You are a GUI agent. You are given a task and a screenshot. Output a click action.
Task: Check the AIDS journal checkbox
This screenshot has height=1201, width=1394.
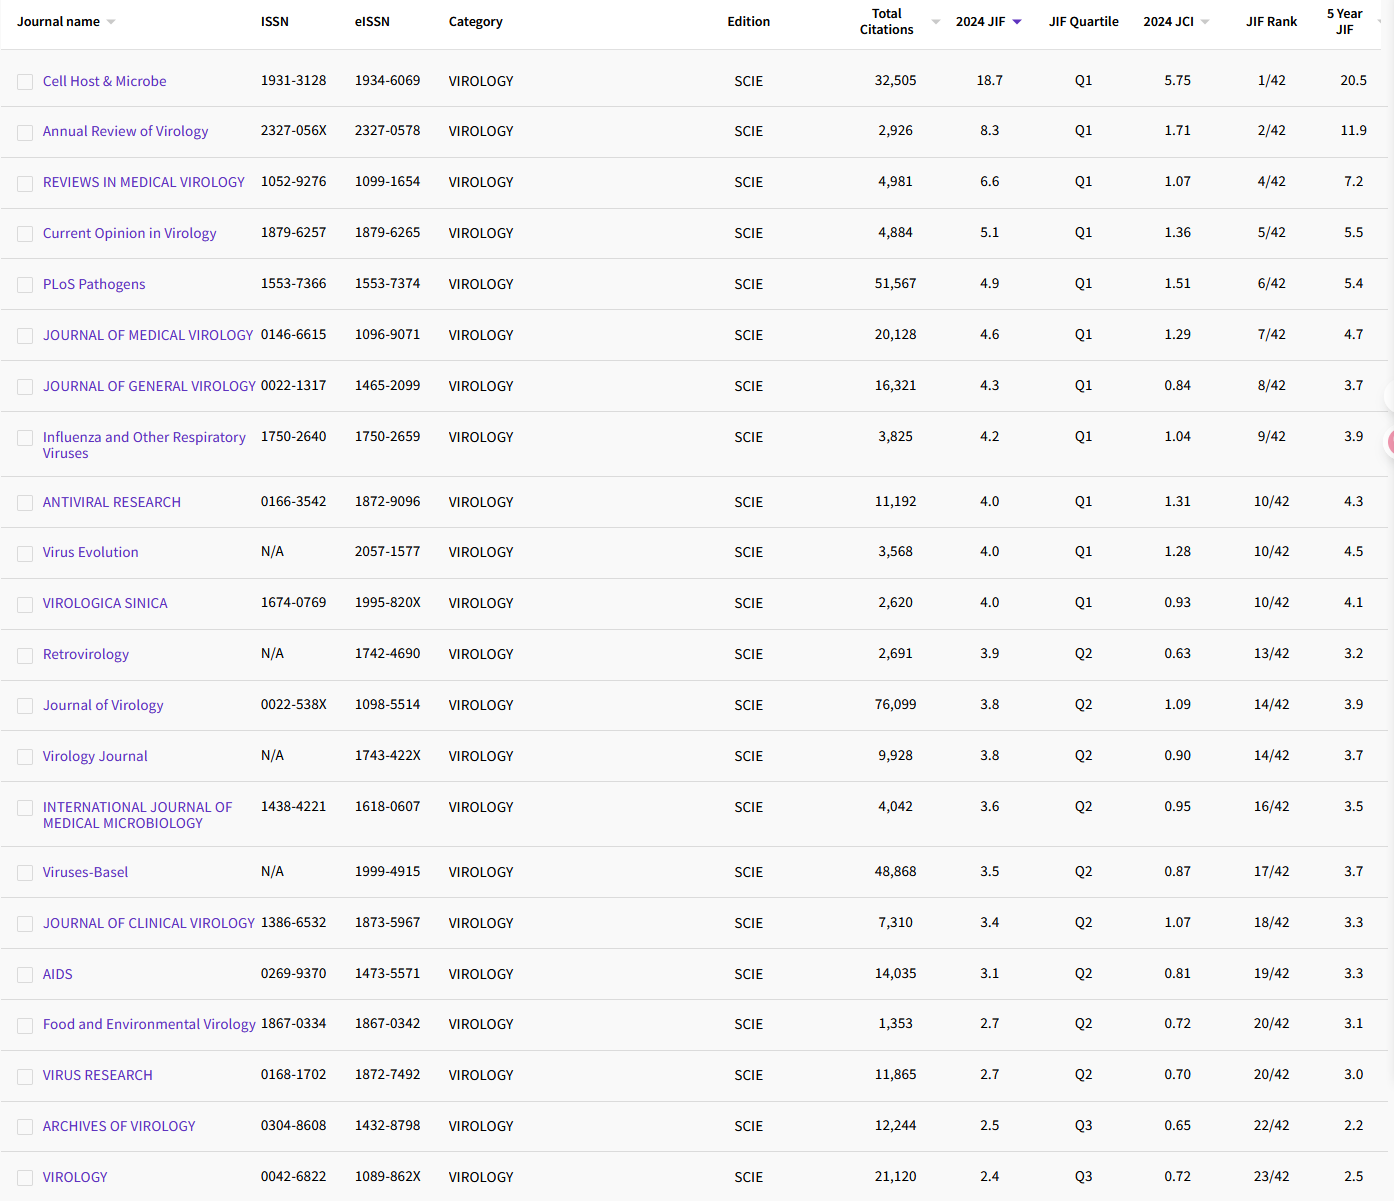25,975
